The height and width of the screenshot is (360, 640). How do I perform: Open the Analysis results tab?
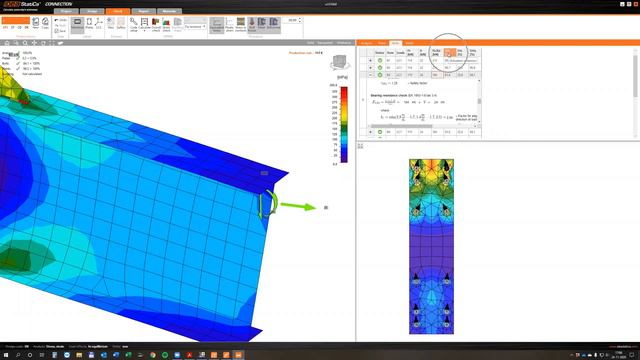pos(366,43)
